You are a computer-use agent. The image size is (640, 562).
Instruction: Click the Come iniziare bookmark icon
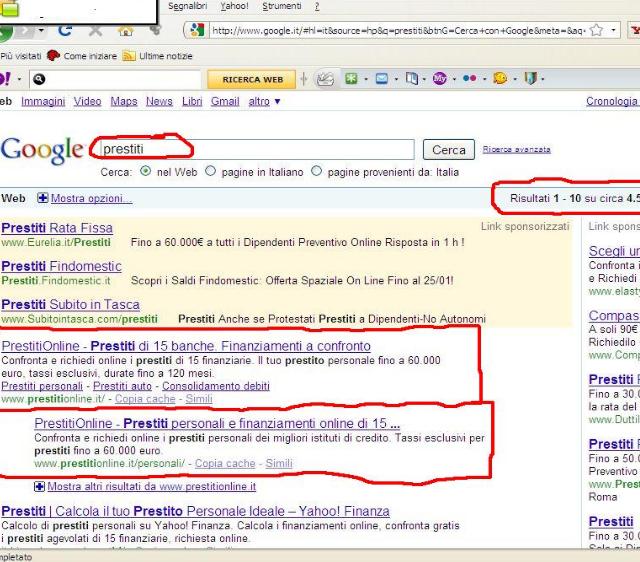point(53,56)
